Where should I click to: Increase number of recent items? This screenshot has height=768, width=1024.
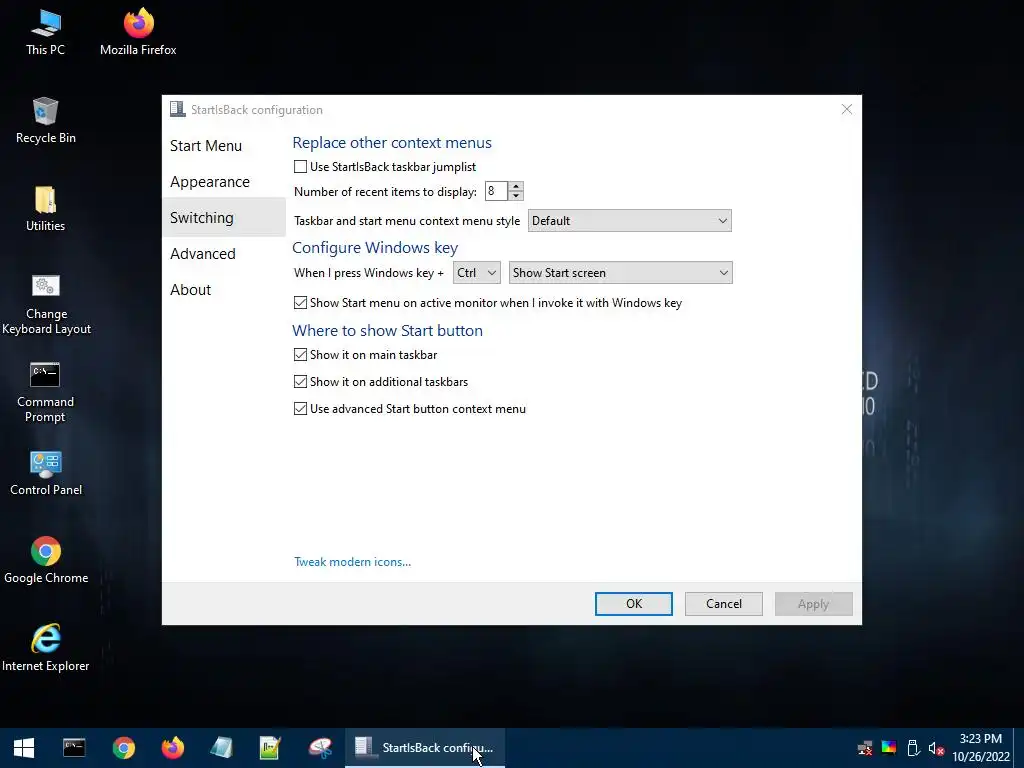pyautogui.click(x=516, y=187)
